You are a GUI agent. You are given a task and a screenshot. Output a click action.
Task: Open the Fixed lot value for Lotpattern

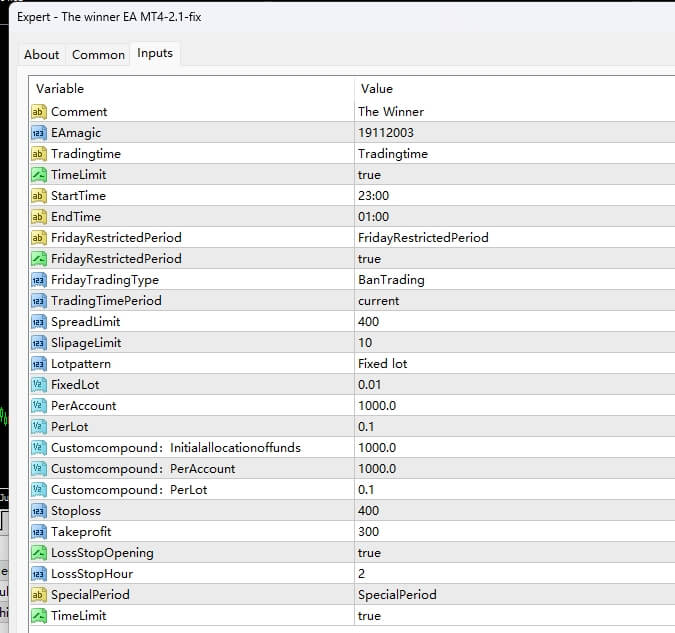(514, 364)
